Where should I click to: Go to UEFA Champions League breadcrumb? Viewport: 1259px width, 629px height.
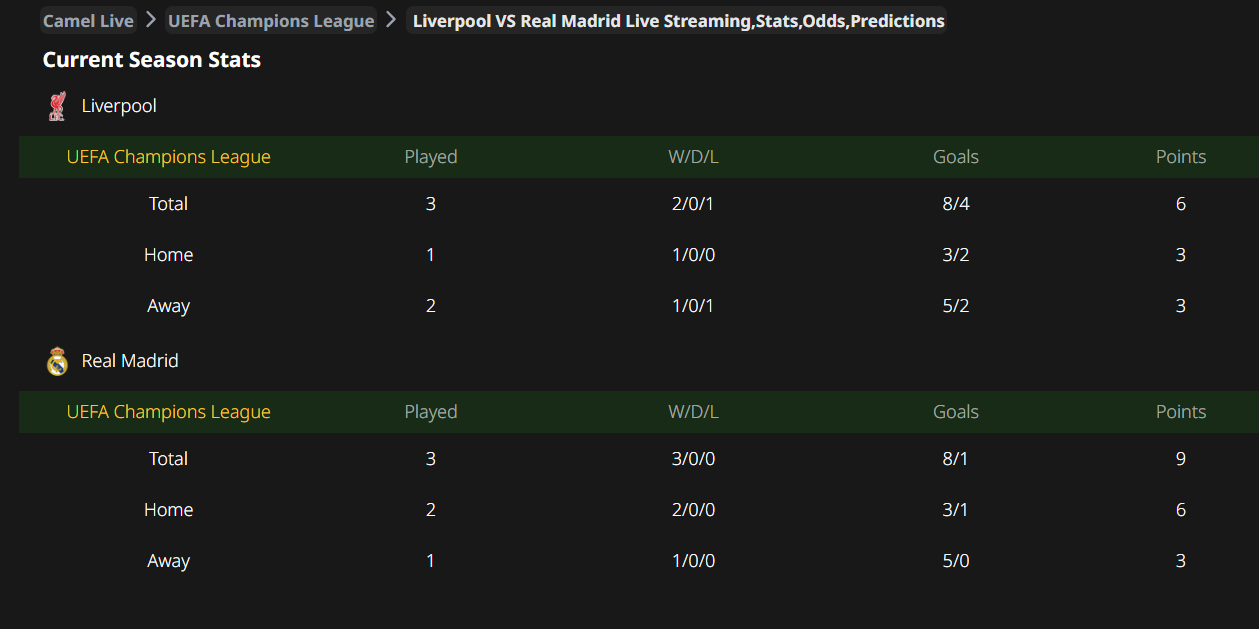pos(271,21)
